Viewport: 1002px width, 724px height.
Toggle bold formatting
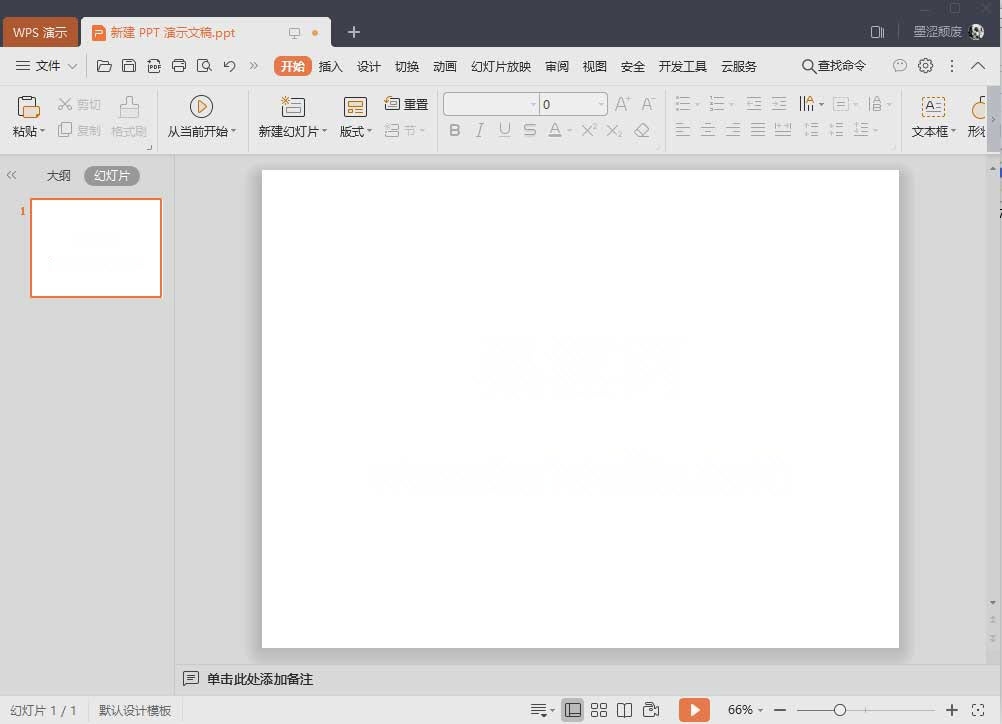(455, 130)
